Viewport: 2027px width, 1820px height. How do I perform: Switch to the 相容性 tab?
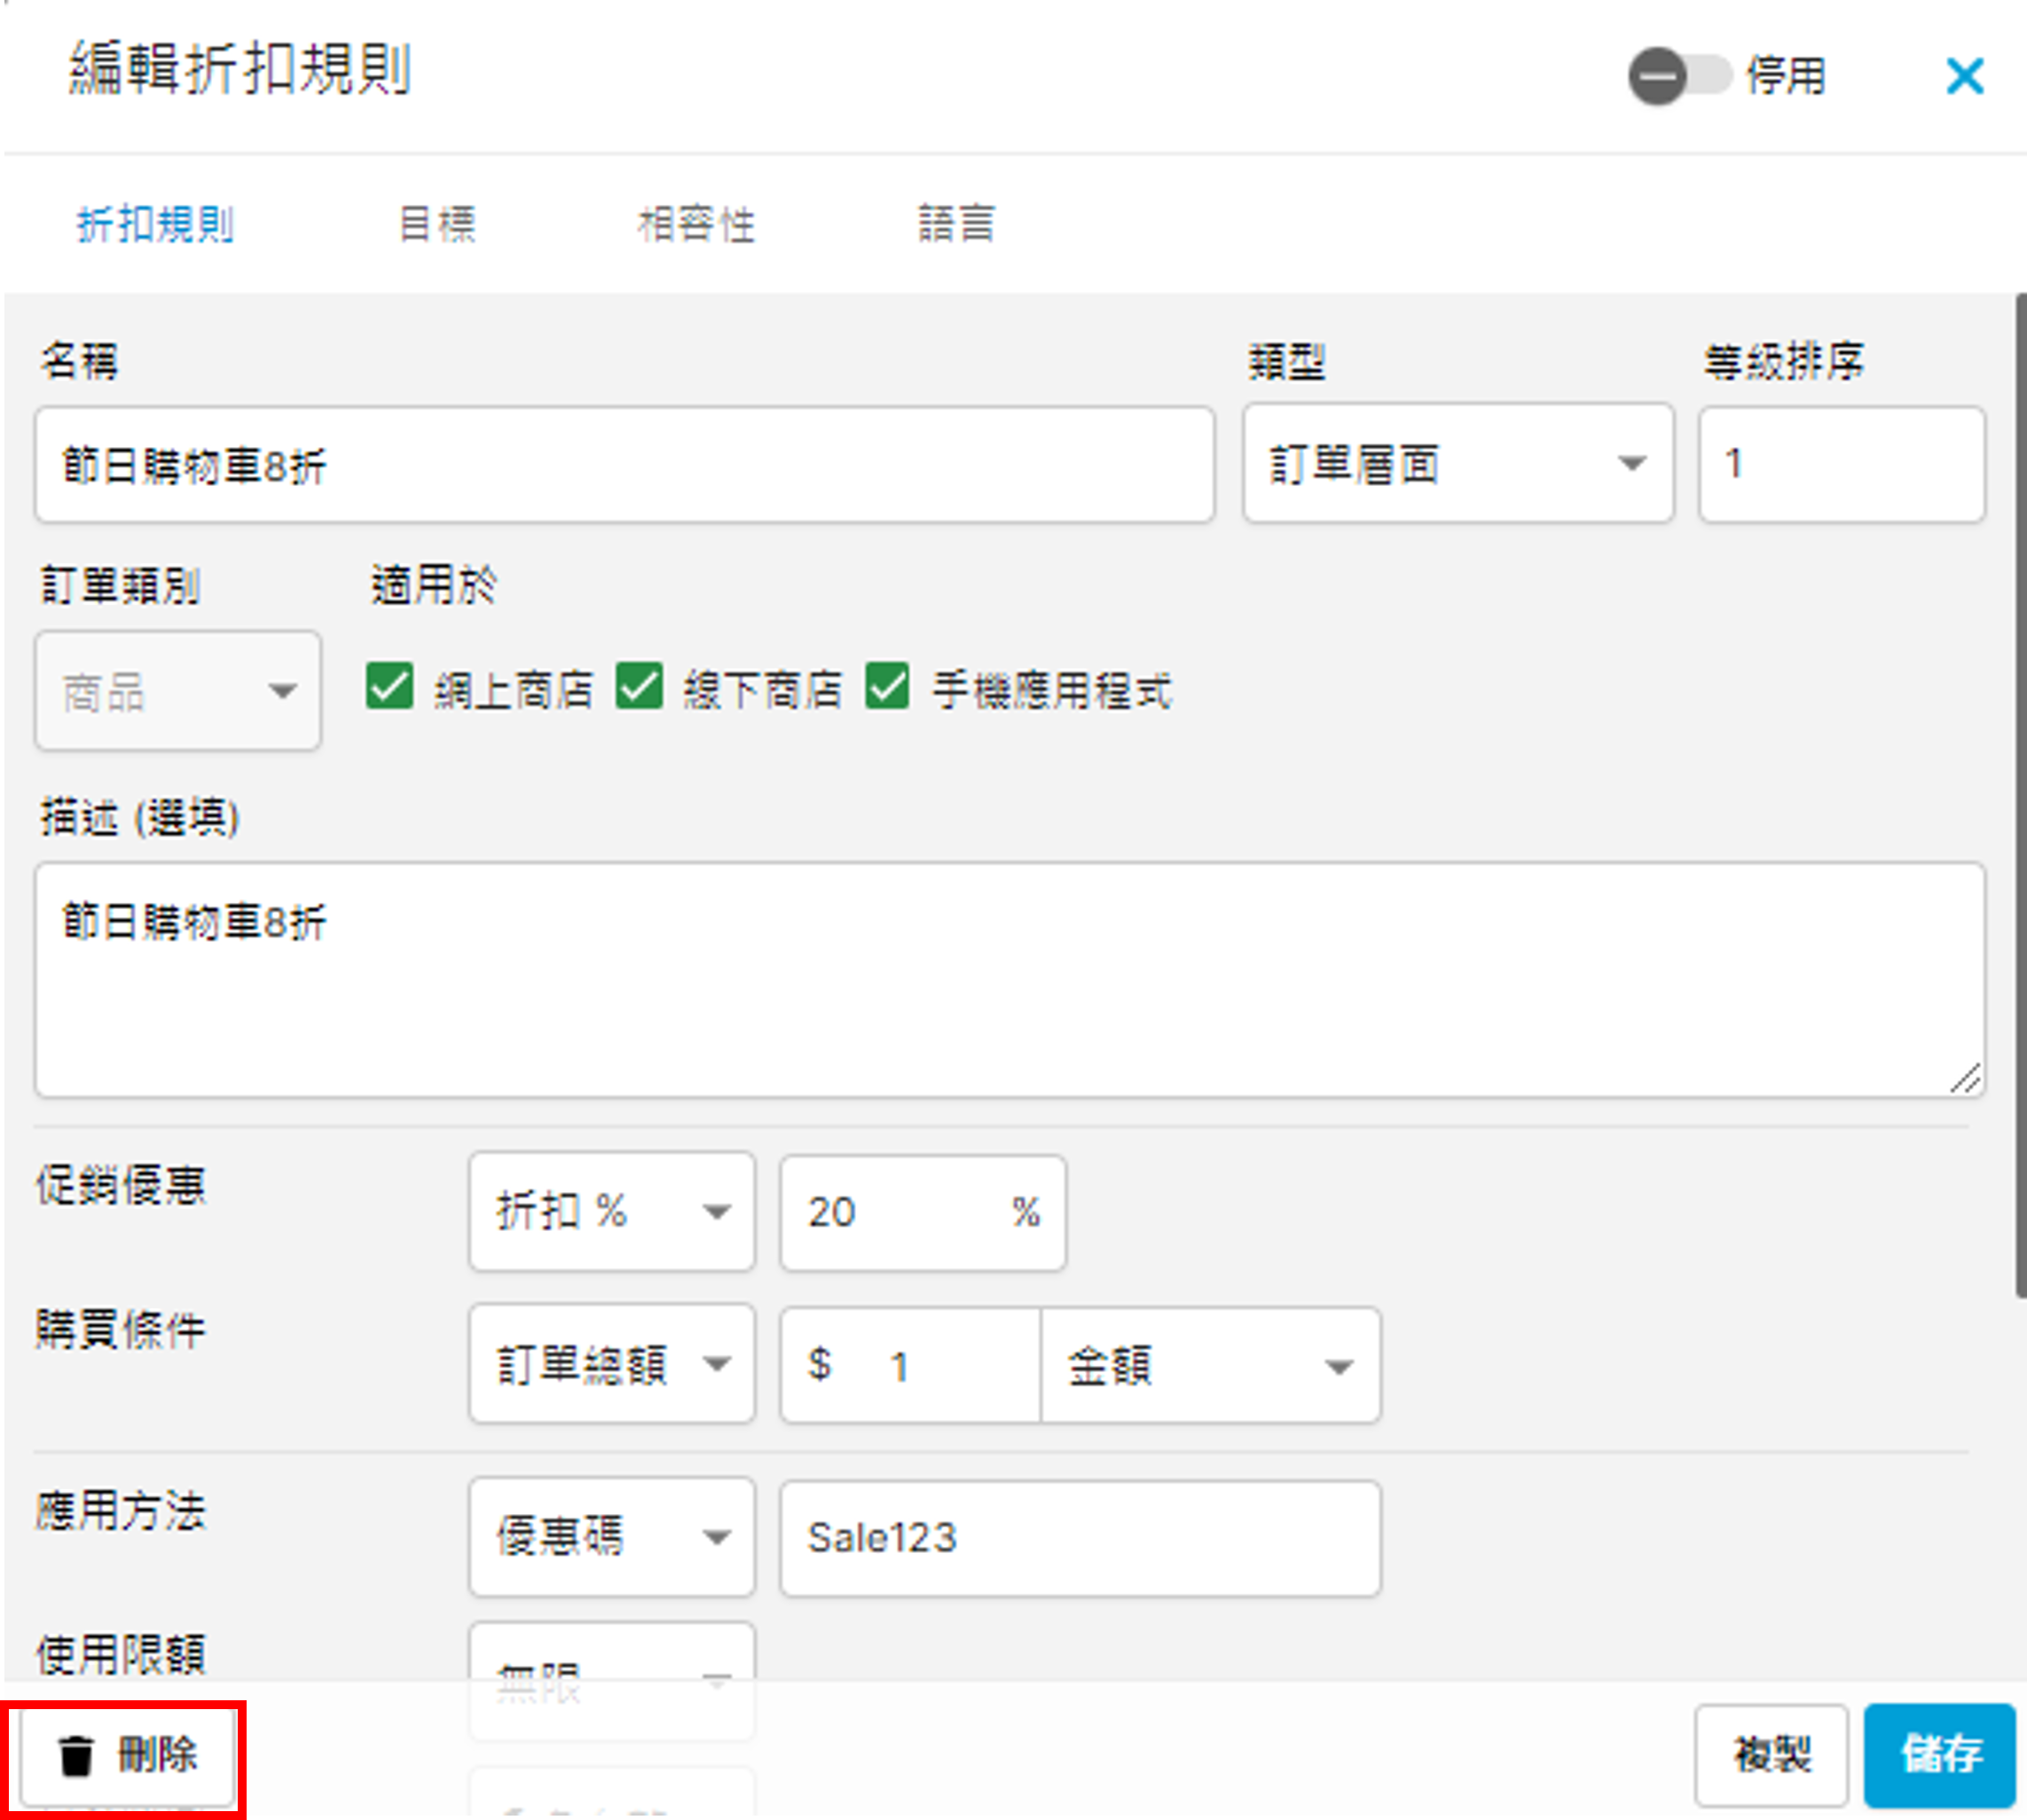click(x=696, y=224)
